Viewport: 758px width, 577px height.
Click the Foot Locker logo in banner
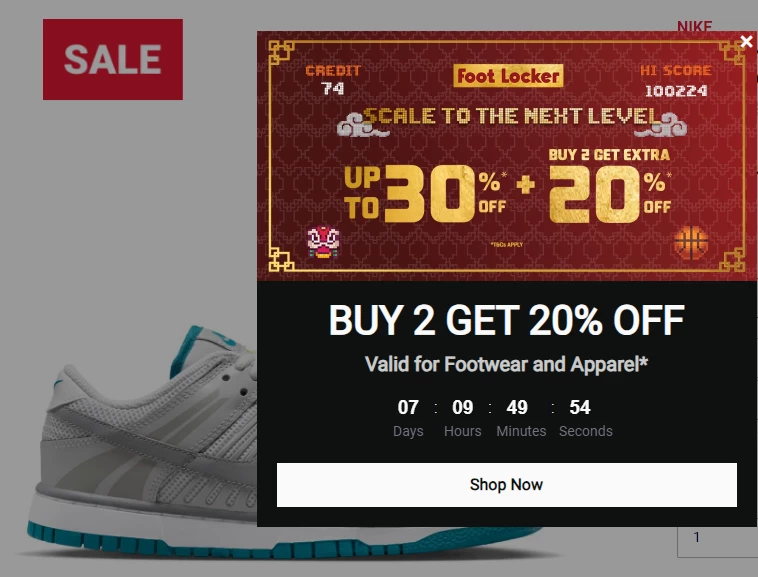(508, 76)
